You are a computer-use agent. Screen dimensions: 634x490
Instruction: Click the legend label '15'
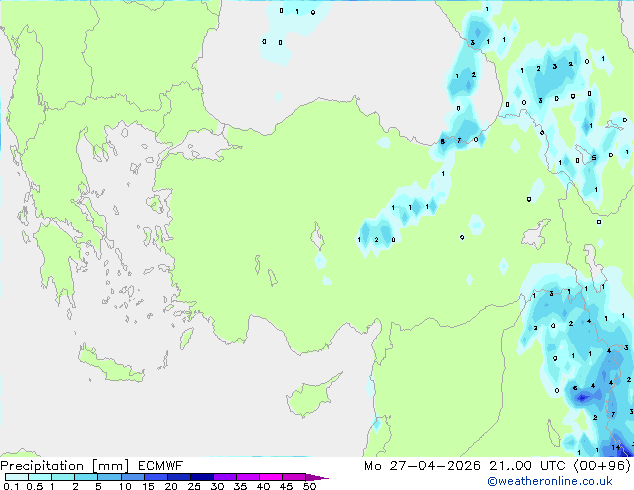point(148,486)
